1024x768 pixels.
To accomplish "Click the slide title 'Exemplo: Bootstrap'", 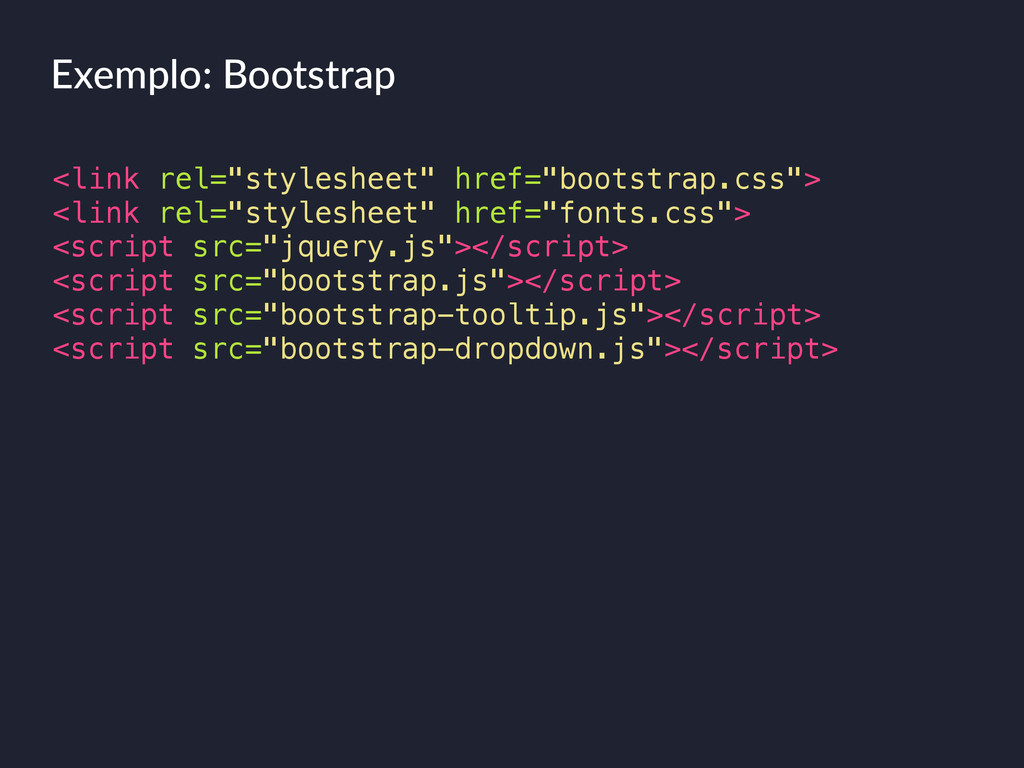I will 223,76.
